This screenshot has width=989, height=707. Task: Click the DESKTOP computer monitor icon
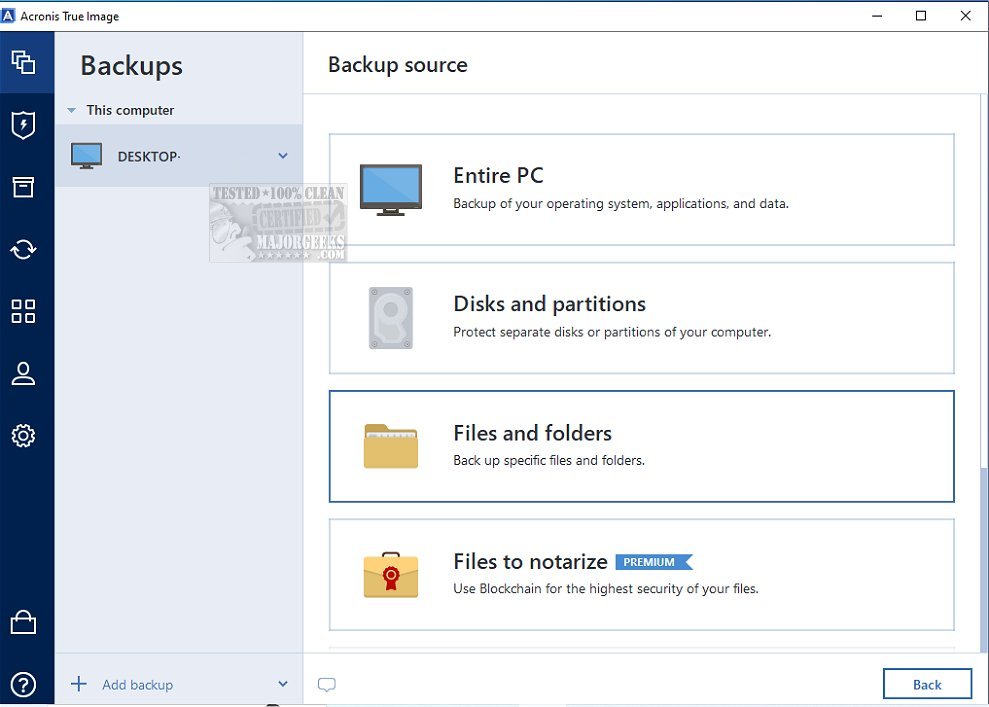86,156
